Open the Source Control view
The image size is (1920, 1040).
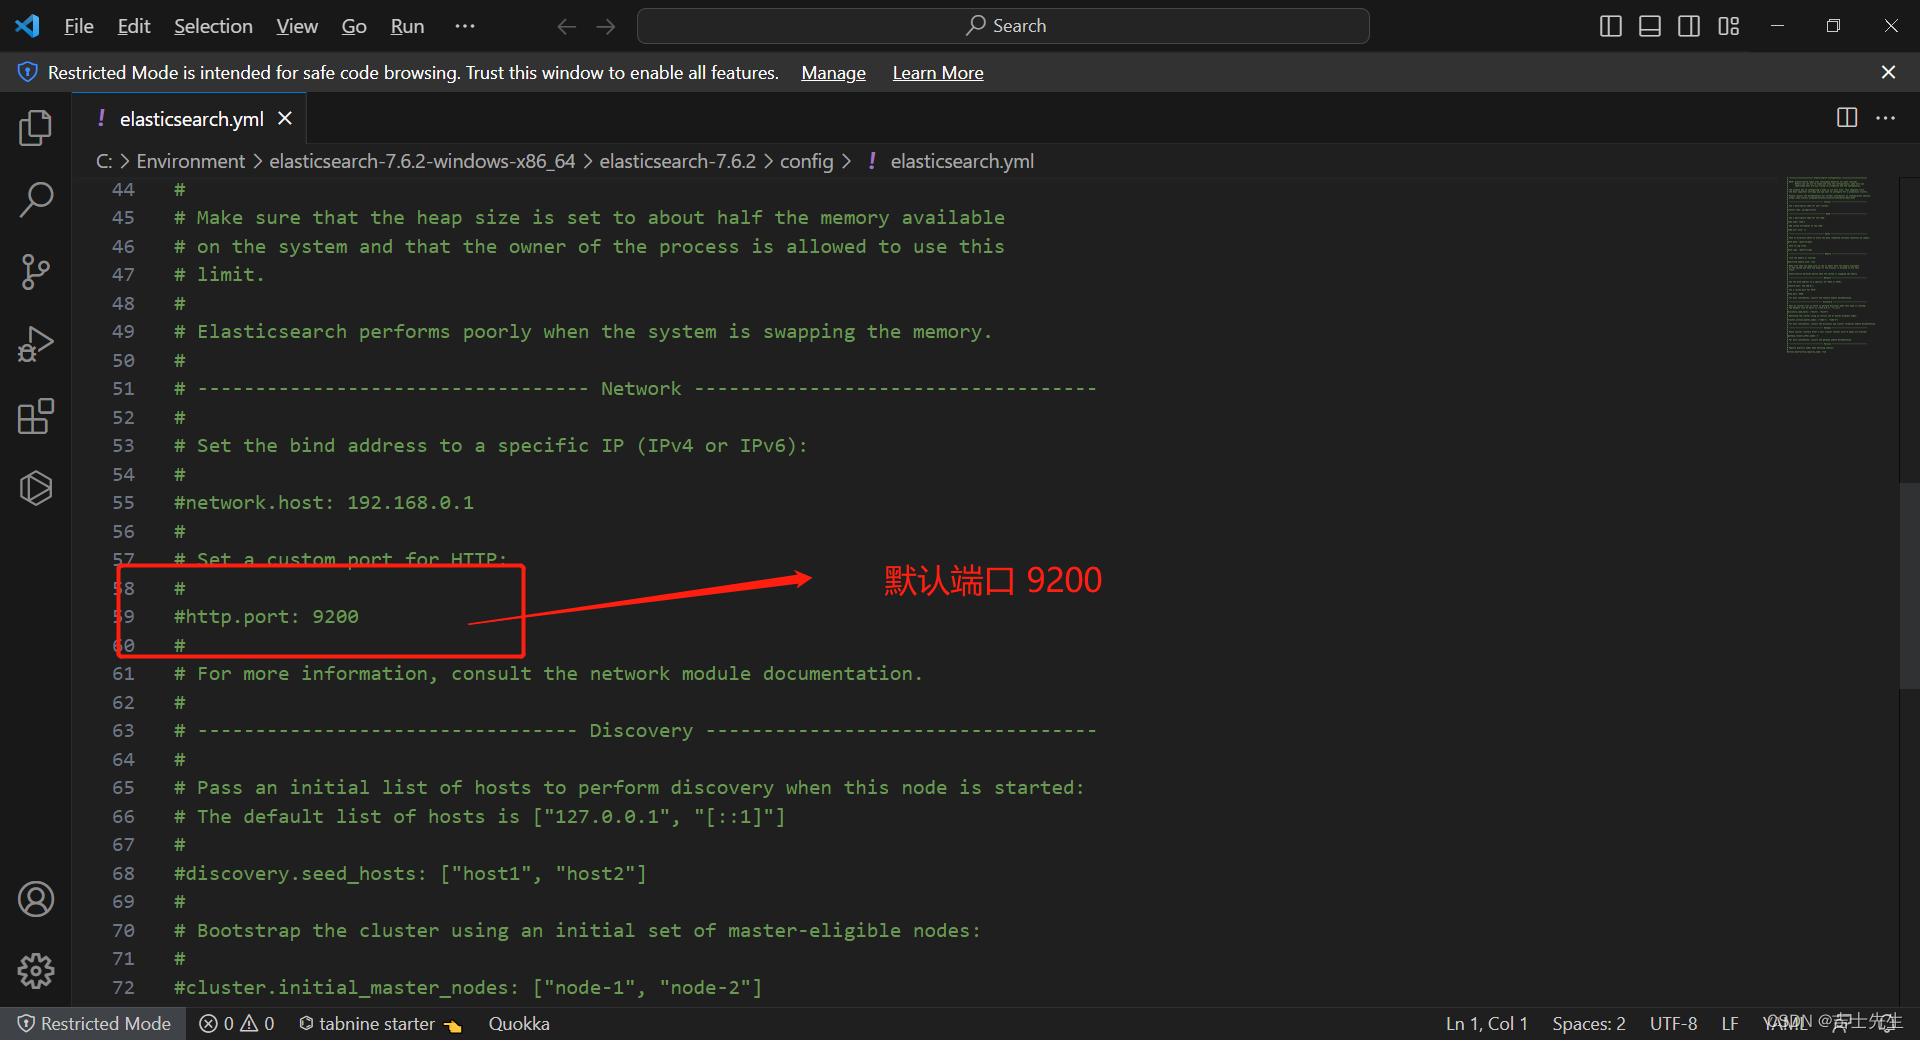(36, 272)
